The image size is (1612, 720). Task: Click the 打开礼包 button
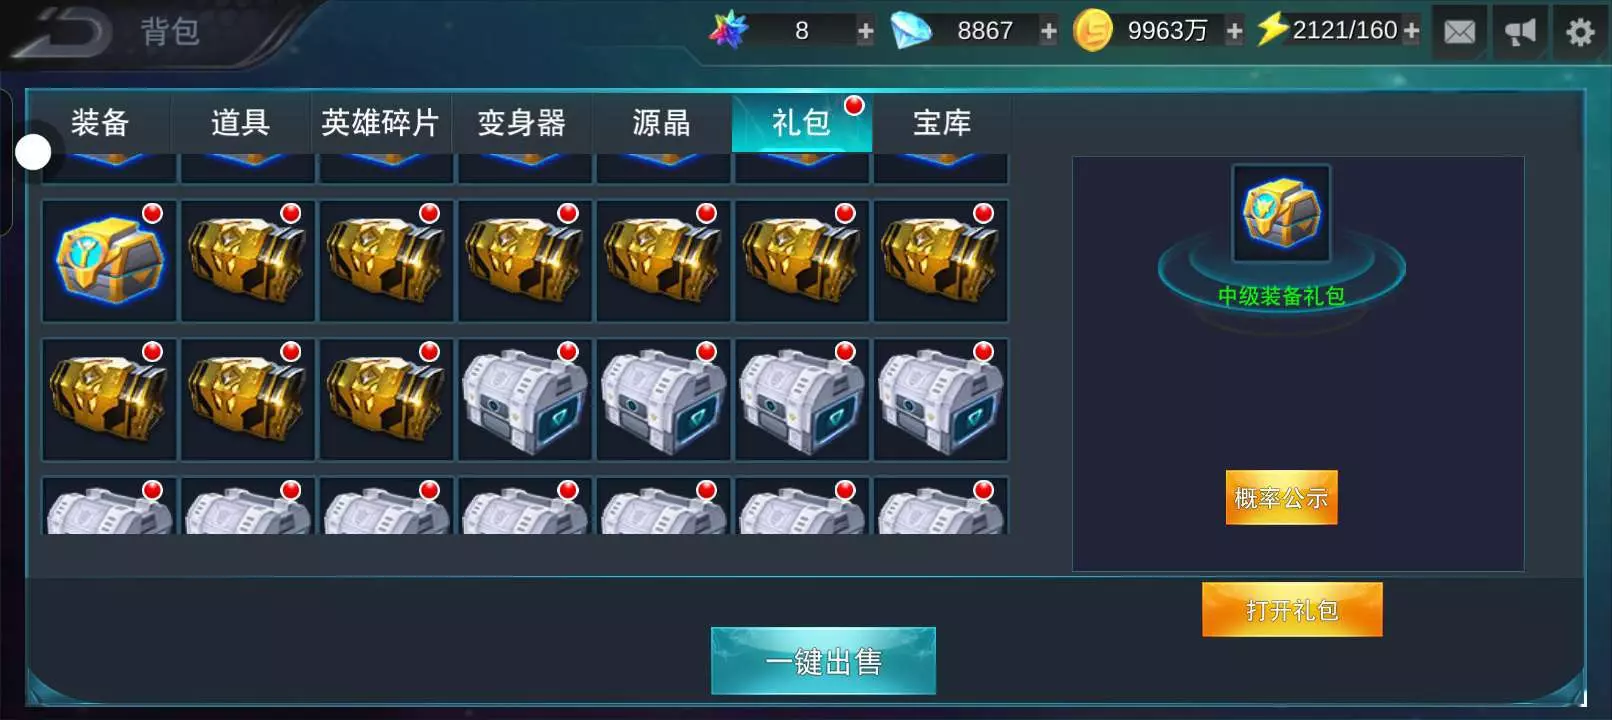(1292, 610)
